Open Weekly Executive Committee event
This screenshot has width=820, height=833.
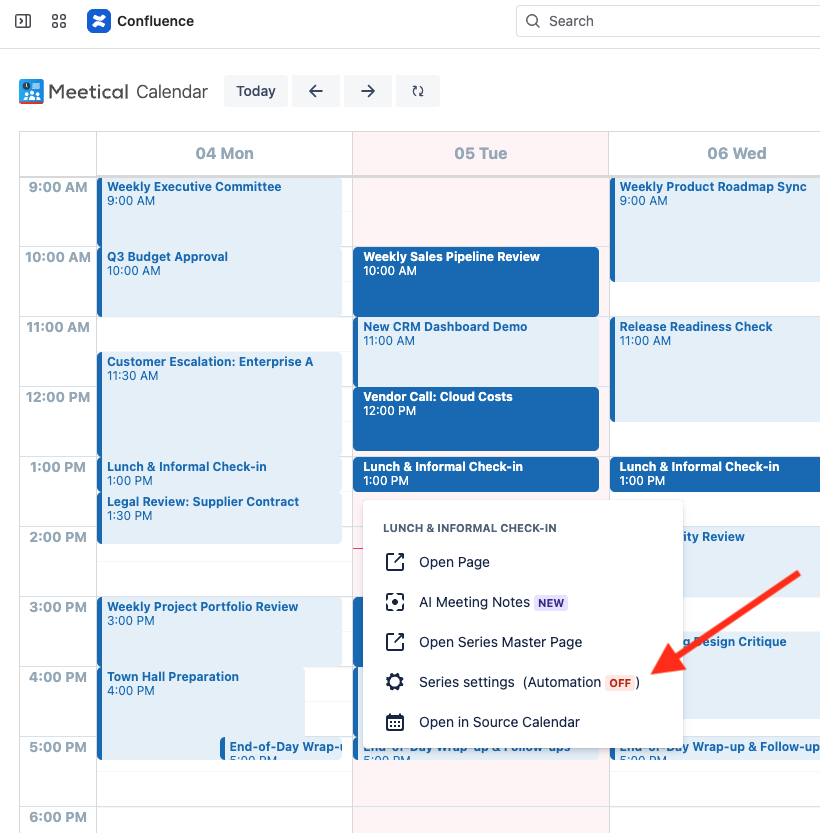click(x=219, y=211)
